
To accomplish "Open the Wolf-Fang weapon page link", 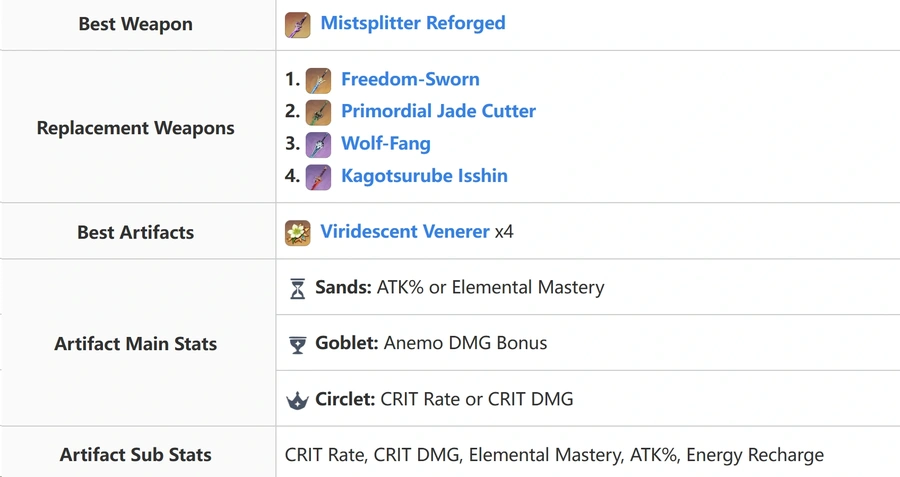I will pos(386,144).
